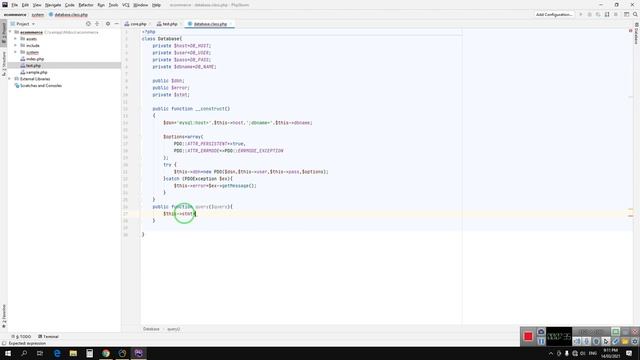Expand the External Libraries node arrow
The height and width of the screenshot is (360, 640).
[x=10, y=79]
